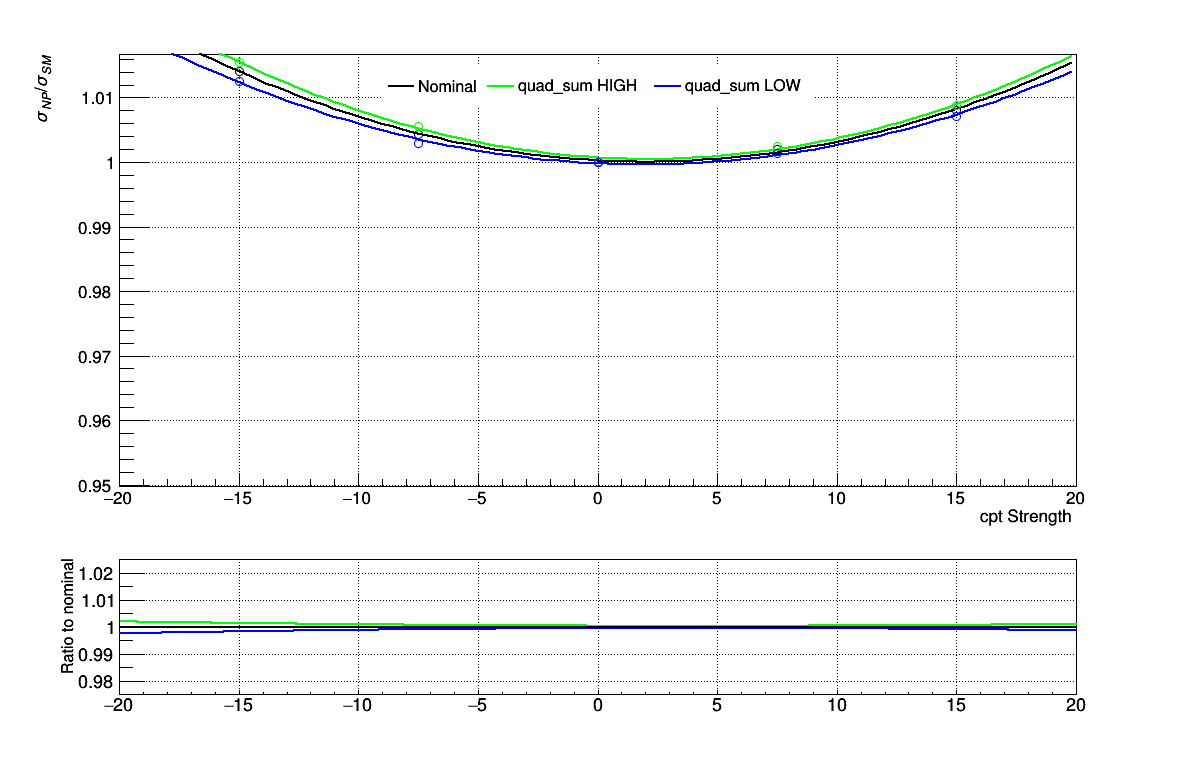Screen dimensions: 1196x772
Task: Click the 0.96 tick label on upper y-axis
Action: (95, 422)
